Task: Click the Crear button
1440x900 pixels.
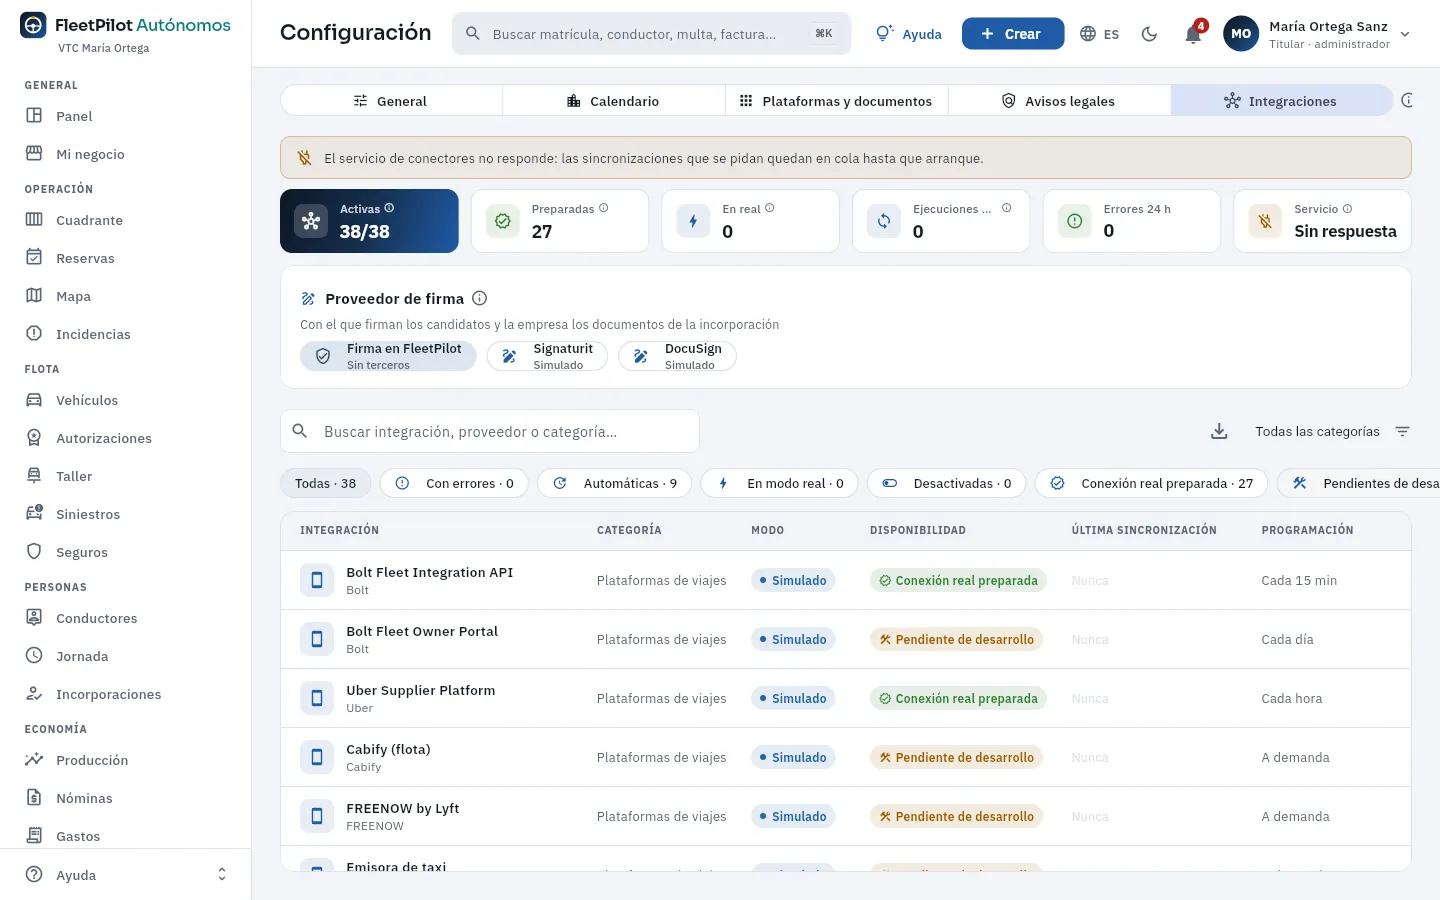Action: 1013,34
